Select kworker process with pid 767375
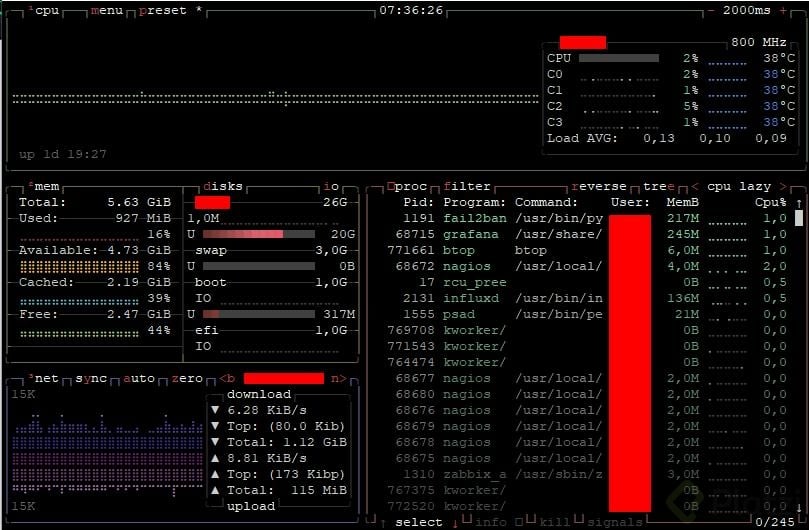The image size is (809, 530). (x=587, y=490)
